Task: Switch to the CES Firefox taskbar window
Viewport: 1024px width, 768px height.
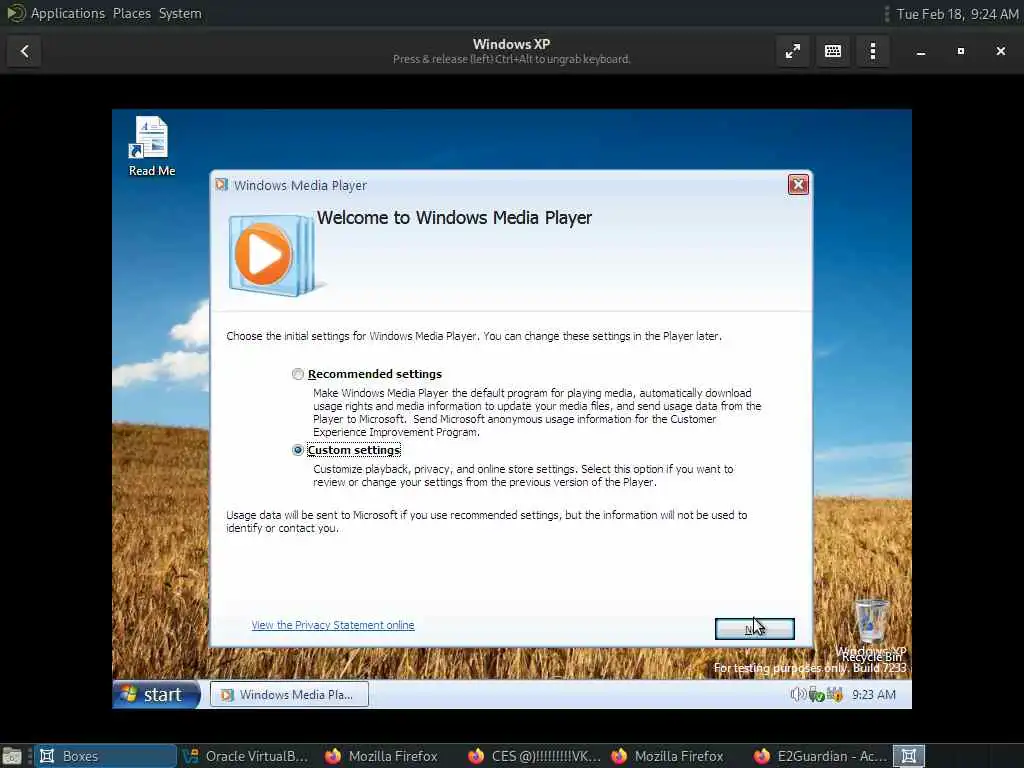Action: pyautogui.click(x=534, y=756)
